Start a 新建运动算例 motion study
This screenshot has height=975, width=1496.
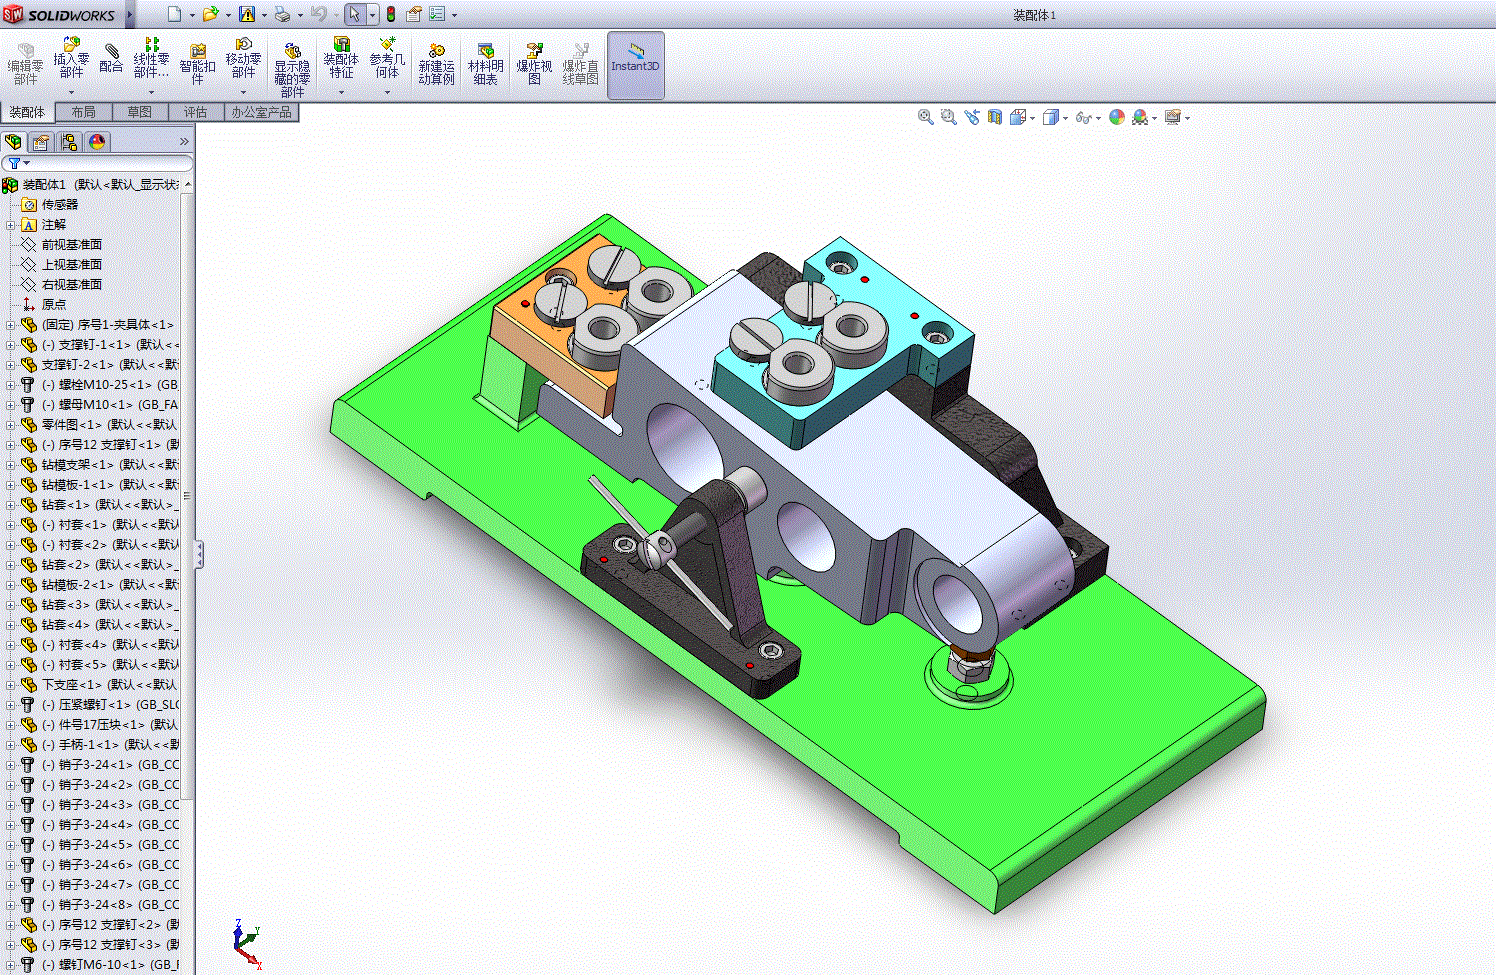[436, 64]
